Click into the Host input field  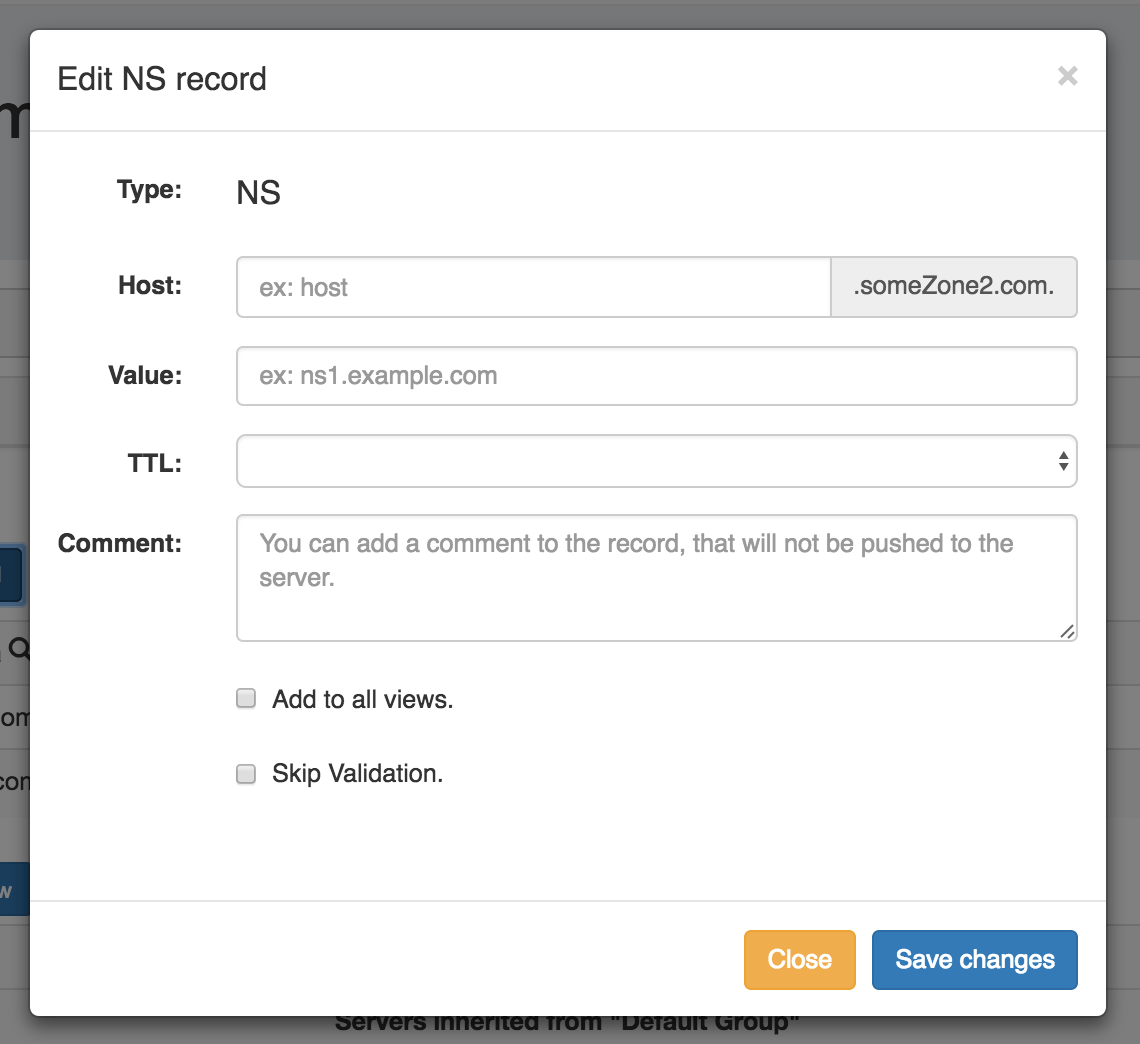(x=533, y=288)
